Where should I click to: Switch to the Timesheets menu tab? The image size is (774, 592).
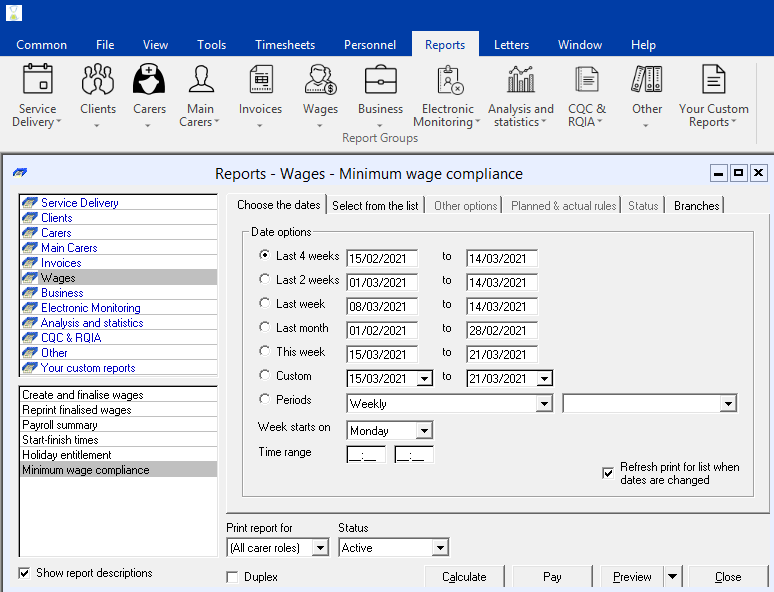[285, 45]
